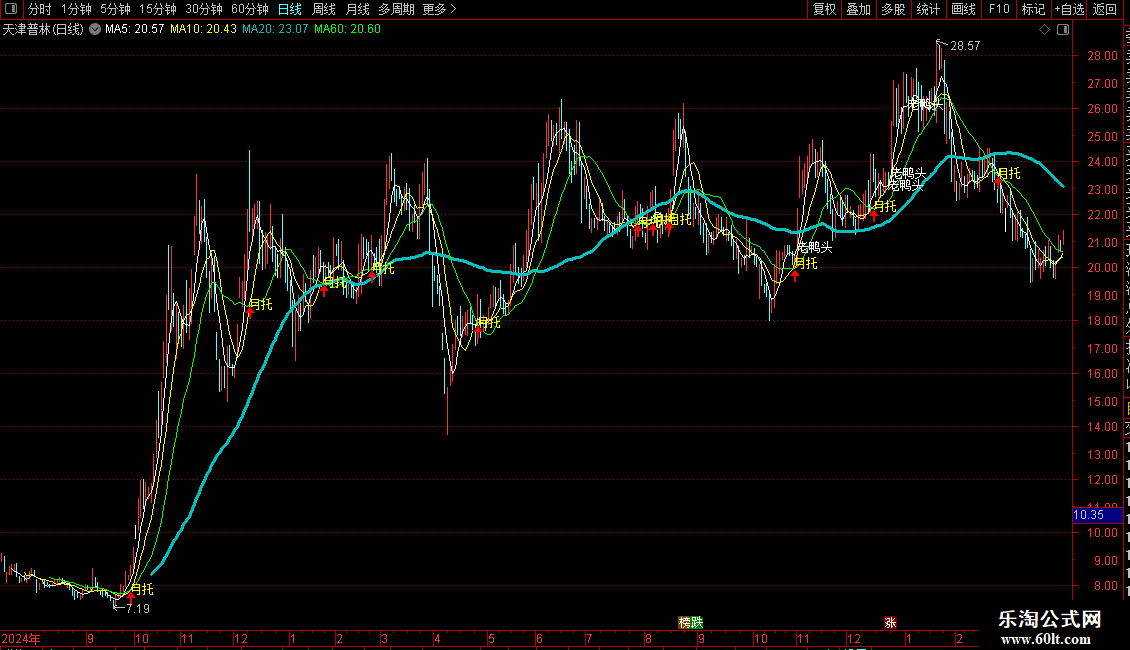Switch to the 分时 tab
This screenshot has width=1130, height=650.
click(x=39, y=9)
